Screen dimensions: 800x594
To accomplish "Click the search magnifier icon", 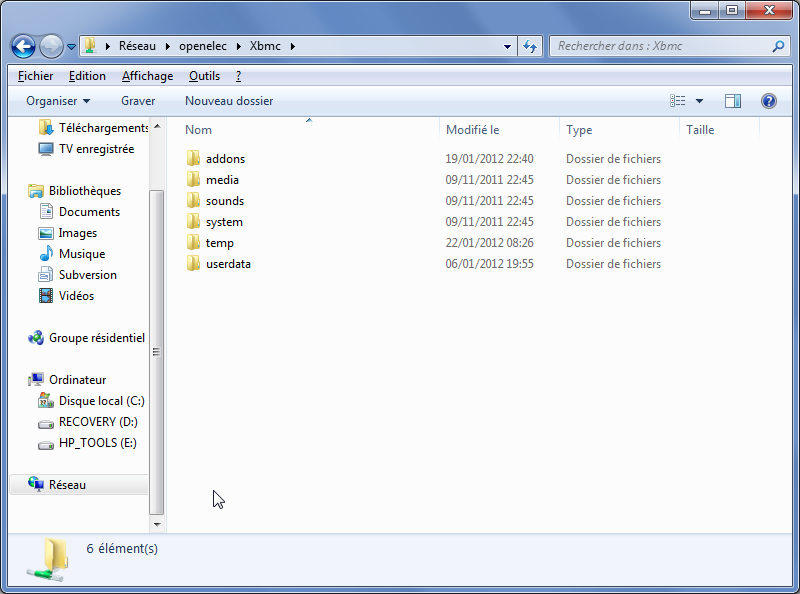I will [x=779, y=46].
